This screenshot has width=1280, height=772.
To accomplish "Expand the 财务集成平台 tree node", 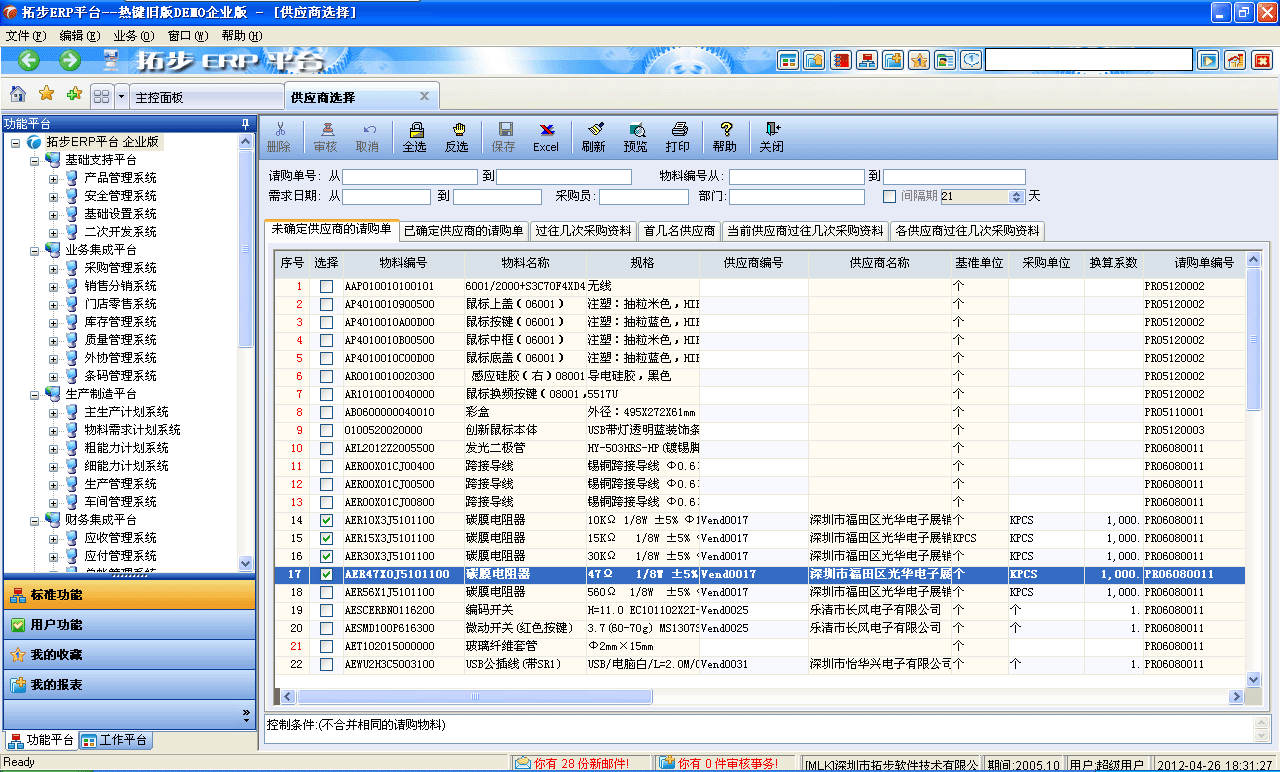I will pyautogui.click(x=34, y=519).
